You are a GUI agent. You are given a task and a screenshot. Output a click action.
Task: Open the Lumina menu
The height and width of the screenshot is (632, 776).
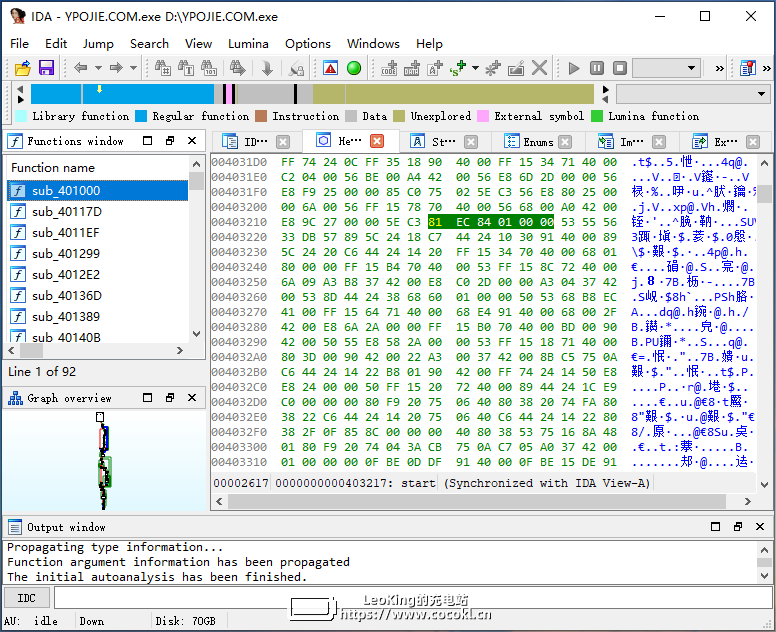tap(248, 44)
